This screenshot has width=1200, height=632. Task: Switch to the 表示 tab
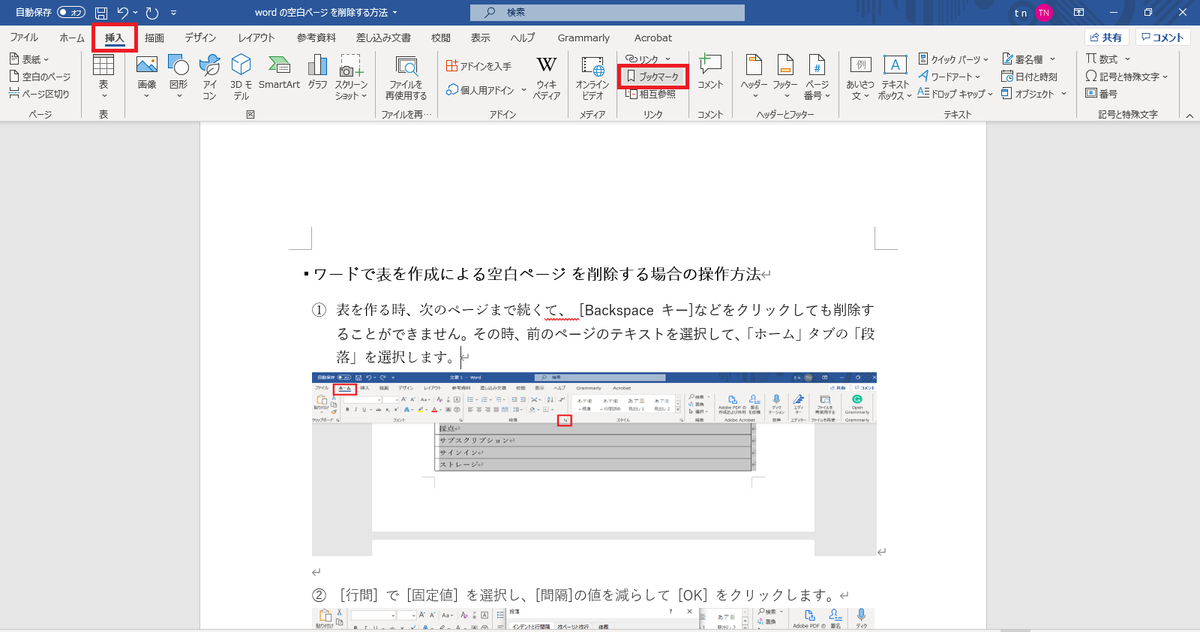[480, 37]
